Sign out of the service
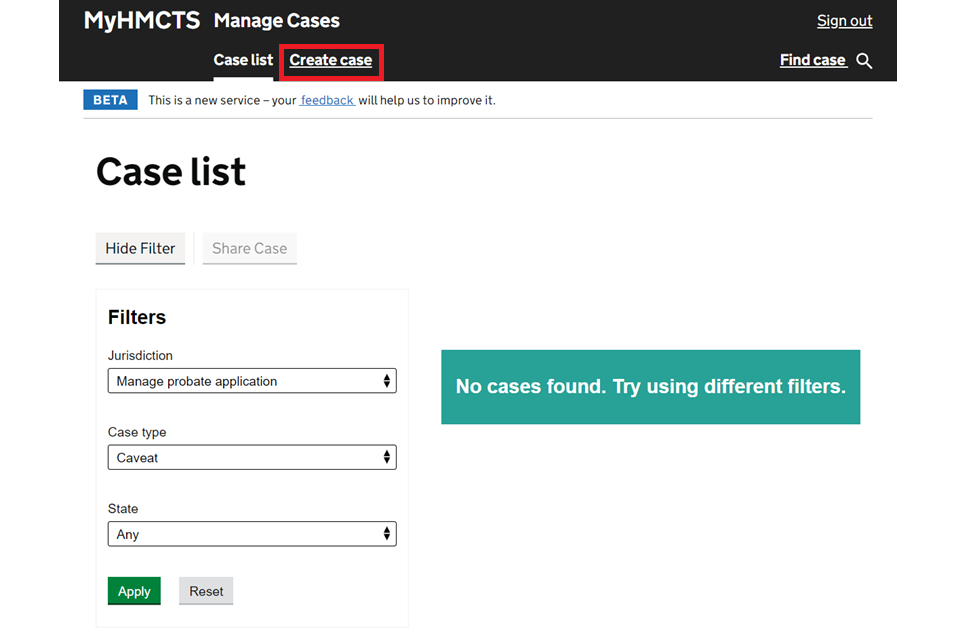Screen dimensions: 960x640 pyautogui.click(x=844, y=21)
